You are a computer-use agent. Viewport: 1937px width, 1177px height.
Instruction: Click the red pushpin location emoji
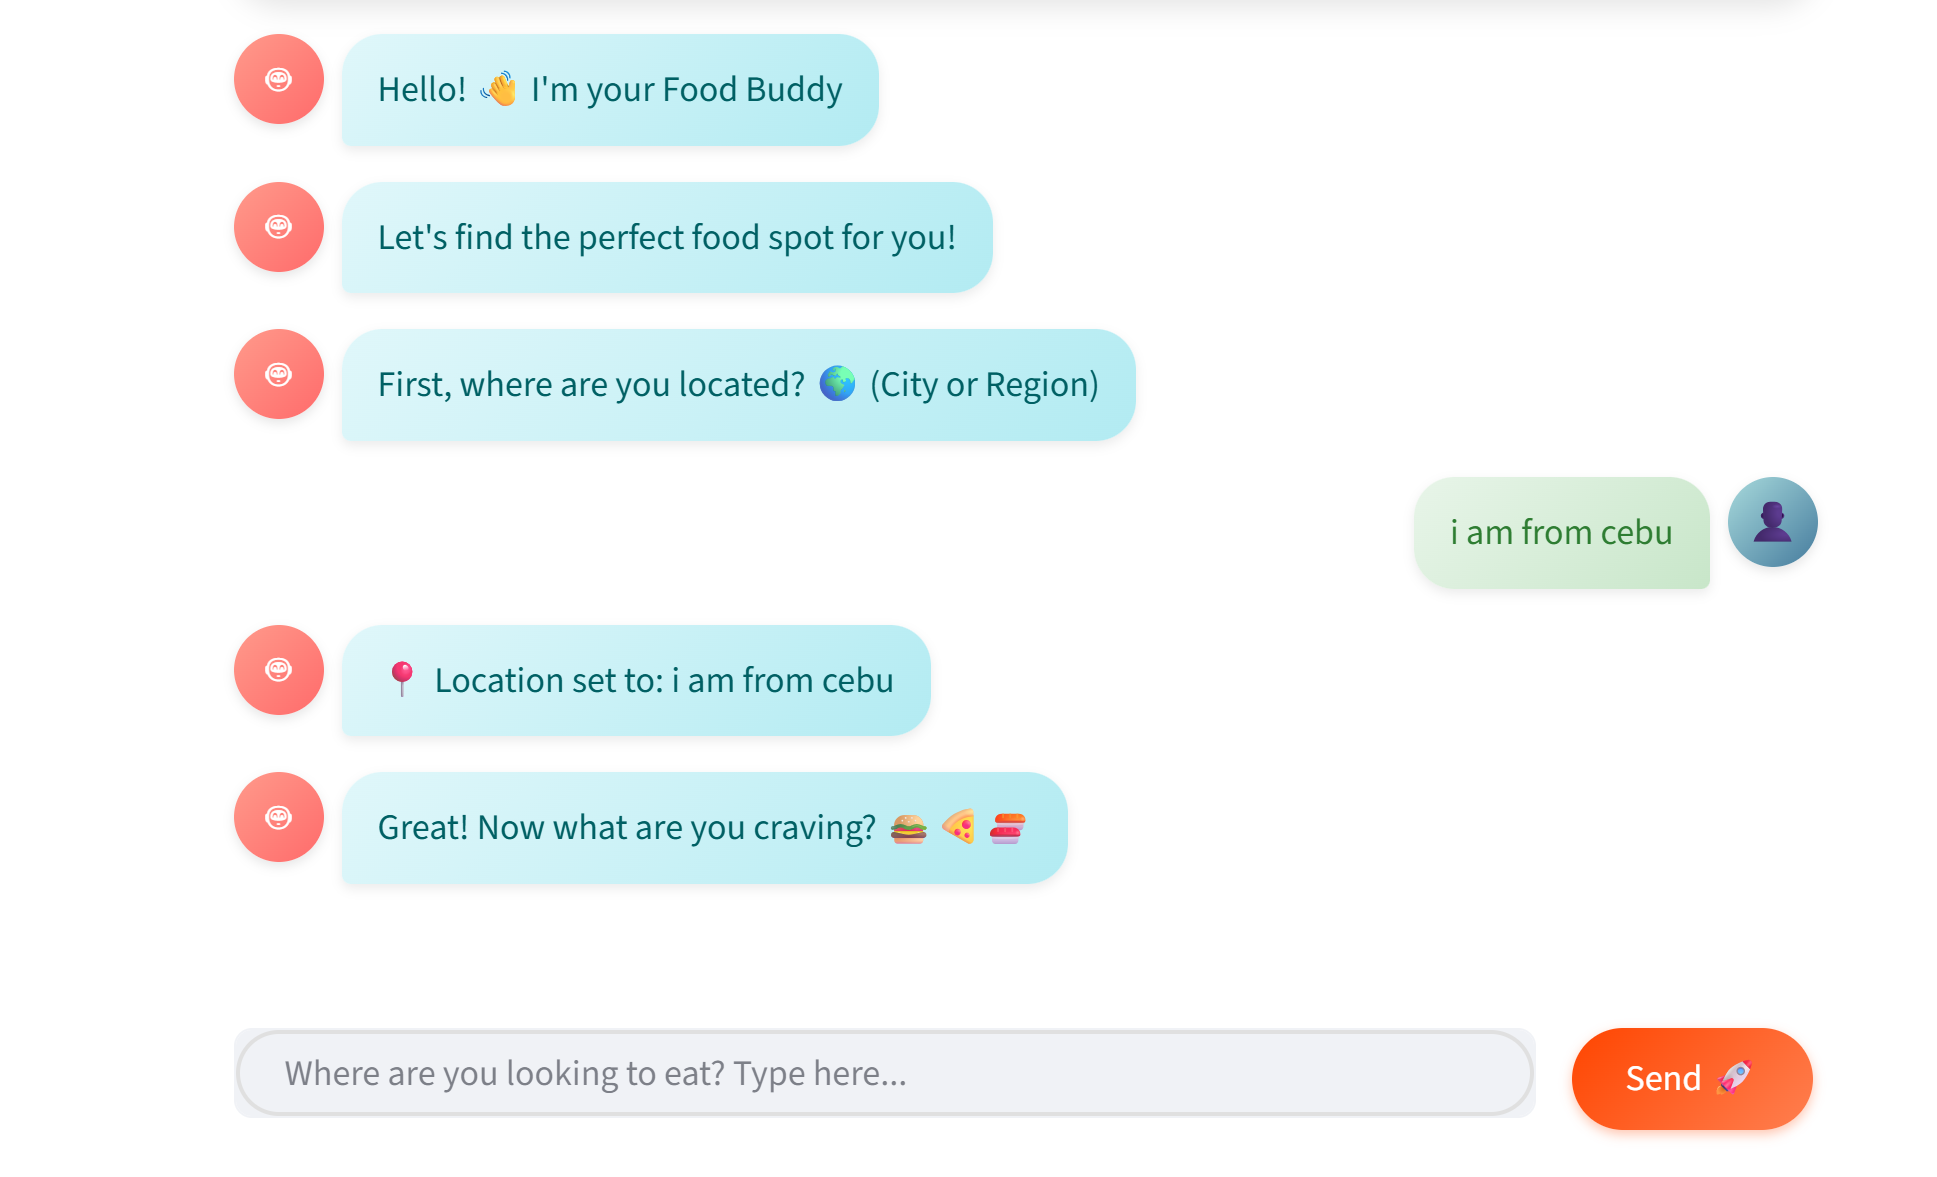(402, 679)
